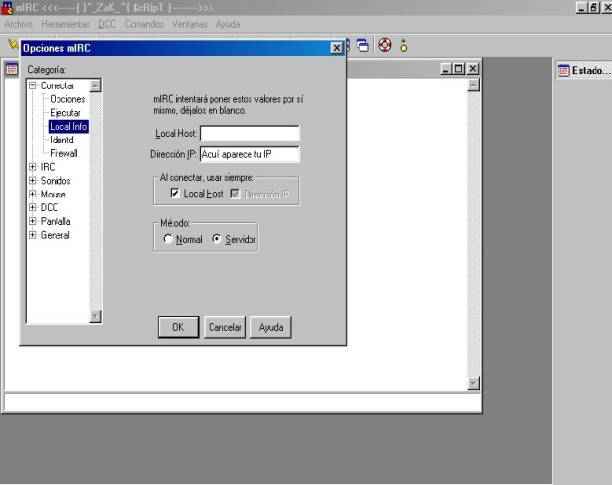Open the Comandos menu
Screen dimensions: 612x485
[x=144, y=24]
